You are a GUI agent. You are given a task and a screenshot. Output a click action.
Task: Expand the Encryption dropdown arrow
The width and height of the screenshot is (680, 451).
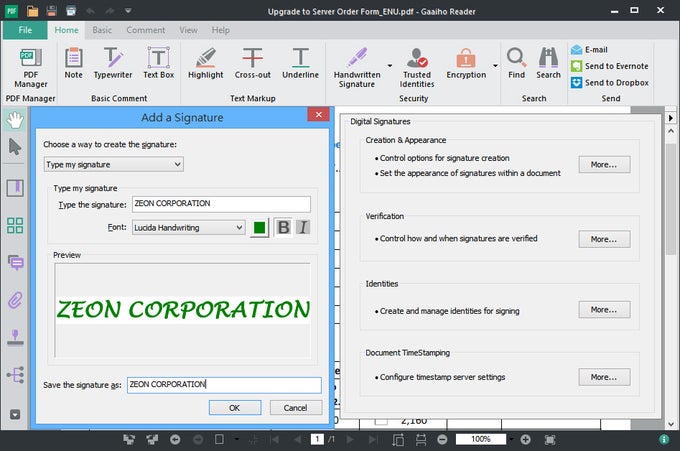[x=495, y=66]
